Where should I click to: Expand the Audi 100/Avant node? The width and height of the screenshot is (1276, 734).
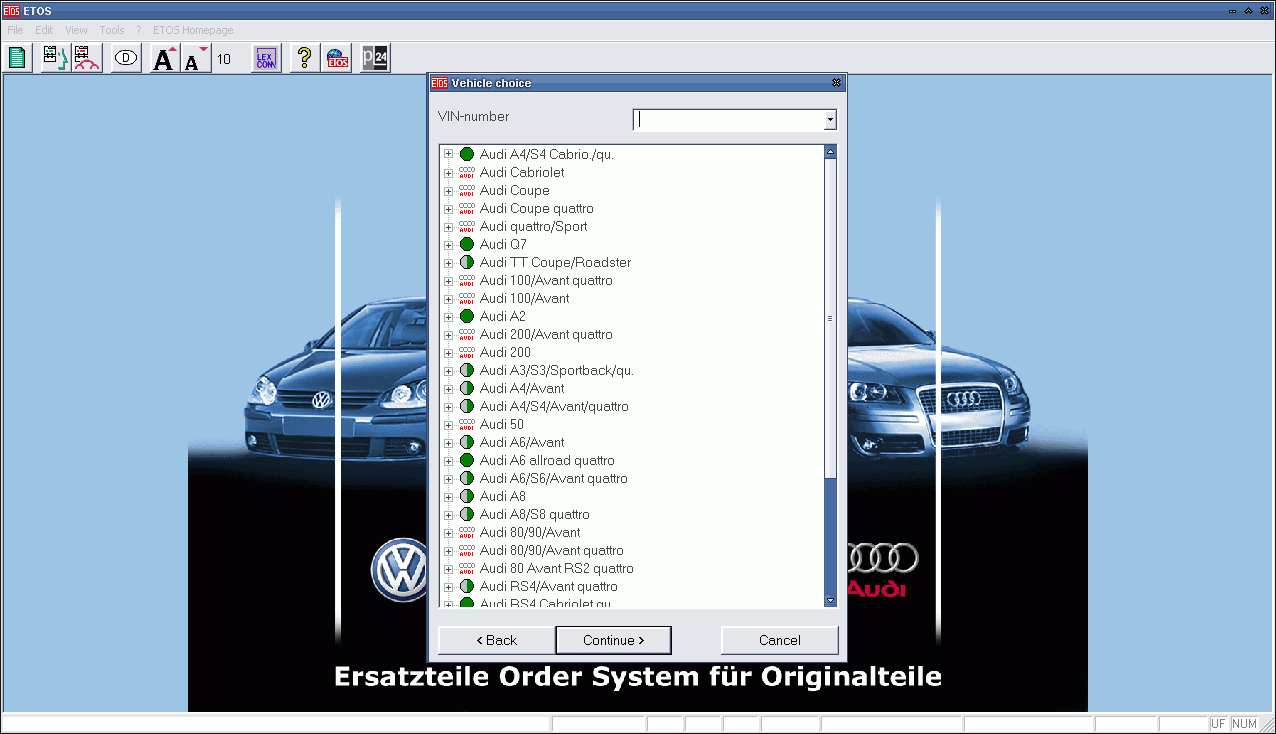pyautogui.click(x=449, y=299)
